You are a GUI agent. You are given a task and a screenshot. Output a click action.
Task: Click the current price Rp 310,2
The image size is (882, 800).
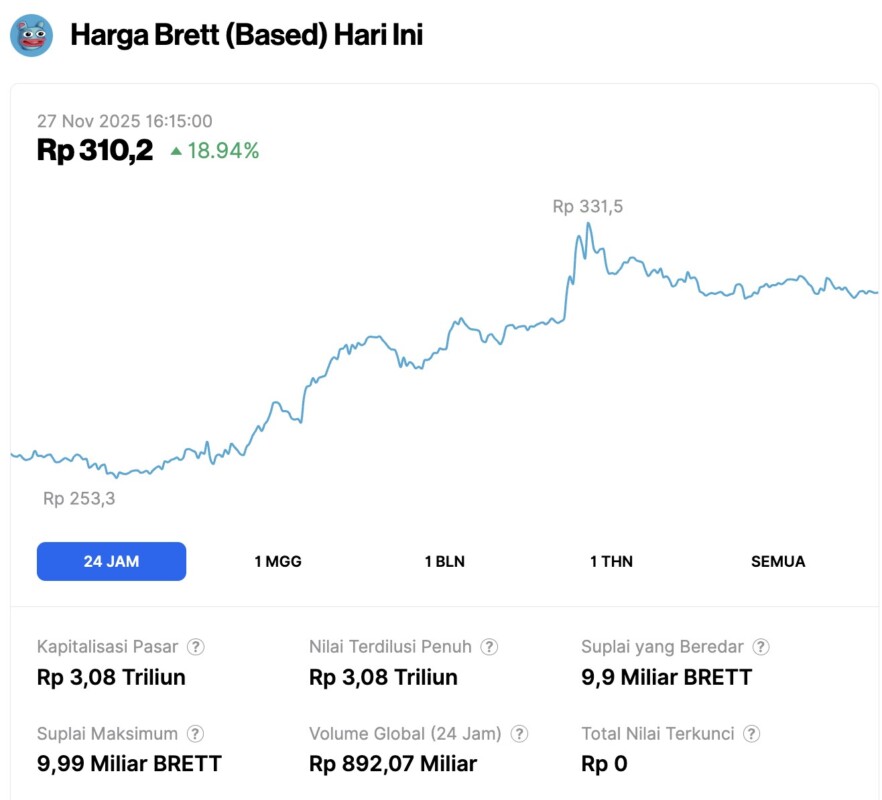point(95,151)
